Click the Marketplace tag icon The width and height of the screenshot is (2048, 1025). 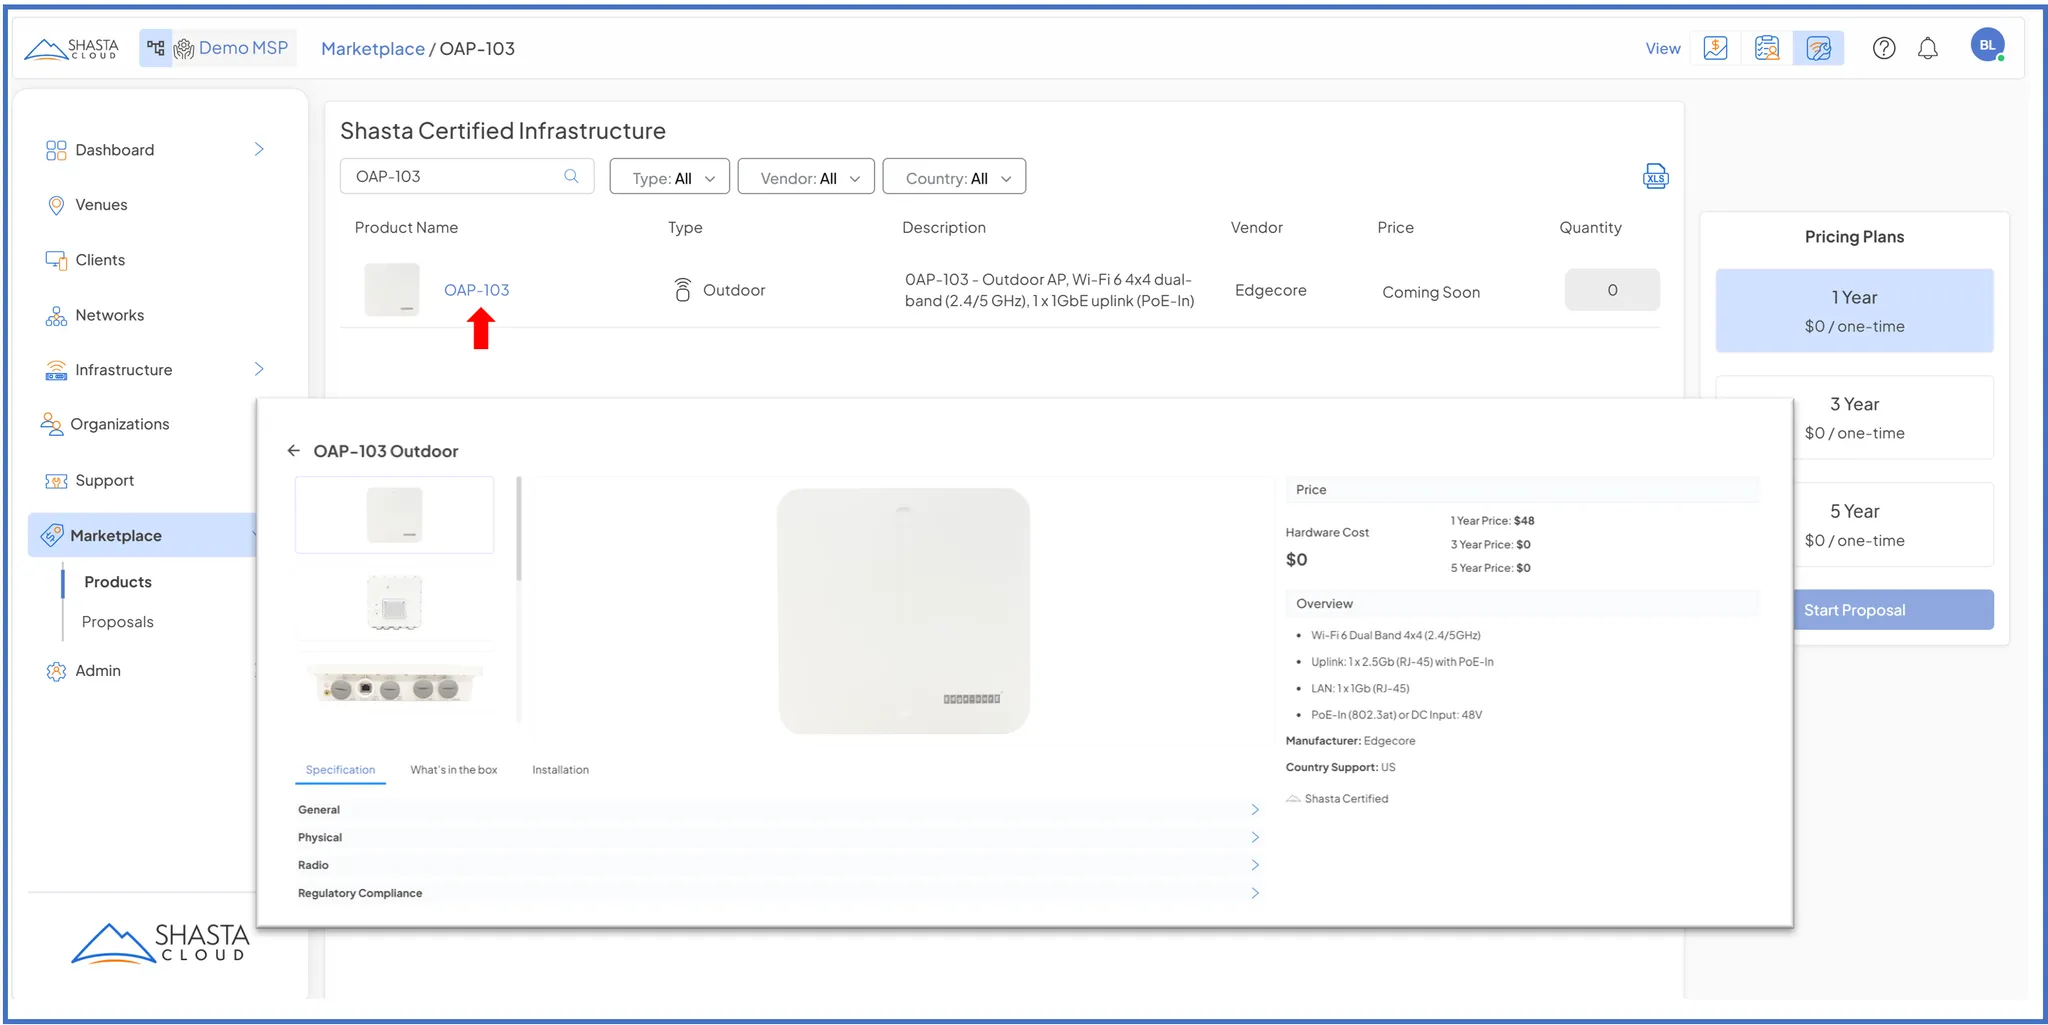coord(52,535)
